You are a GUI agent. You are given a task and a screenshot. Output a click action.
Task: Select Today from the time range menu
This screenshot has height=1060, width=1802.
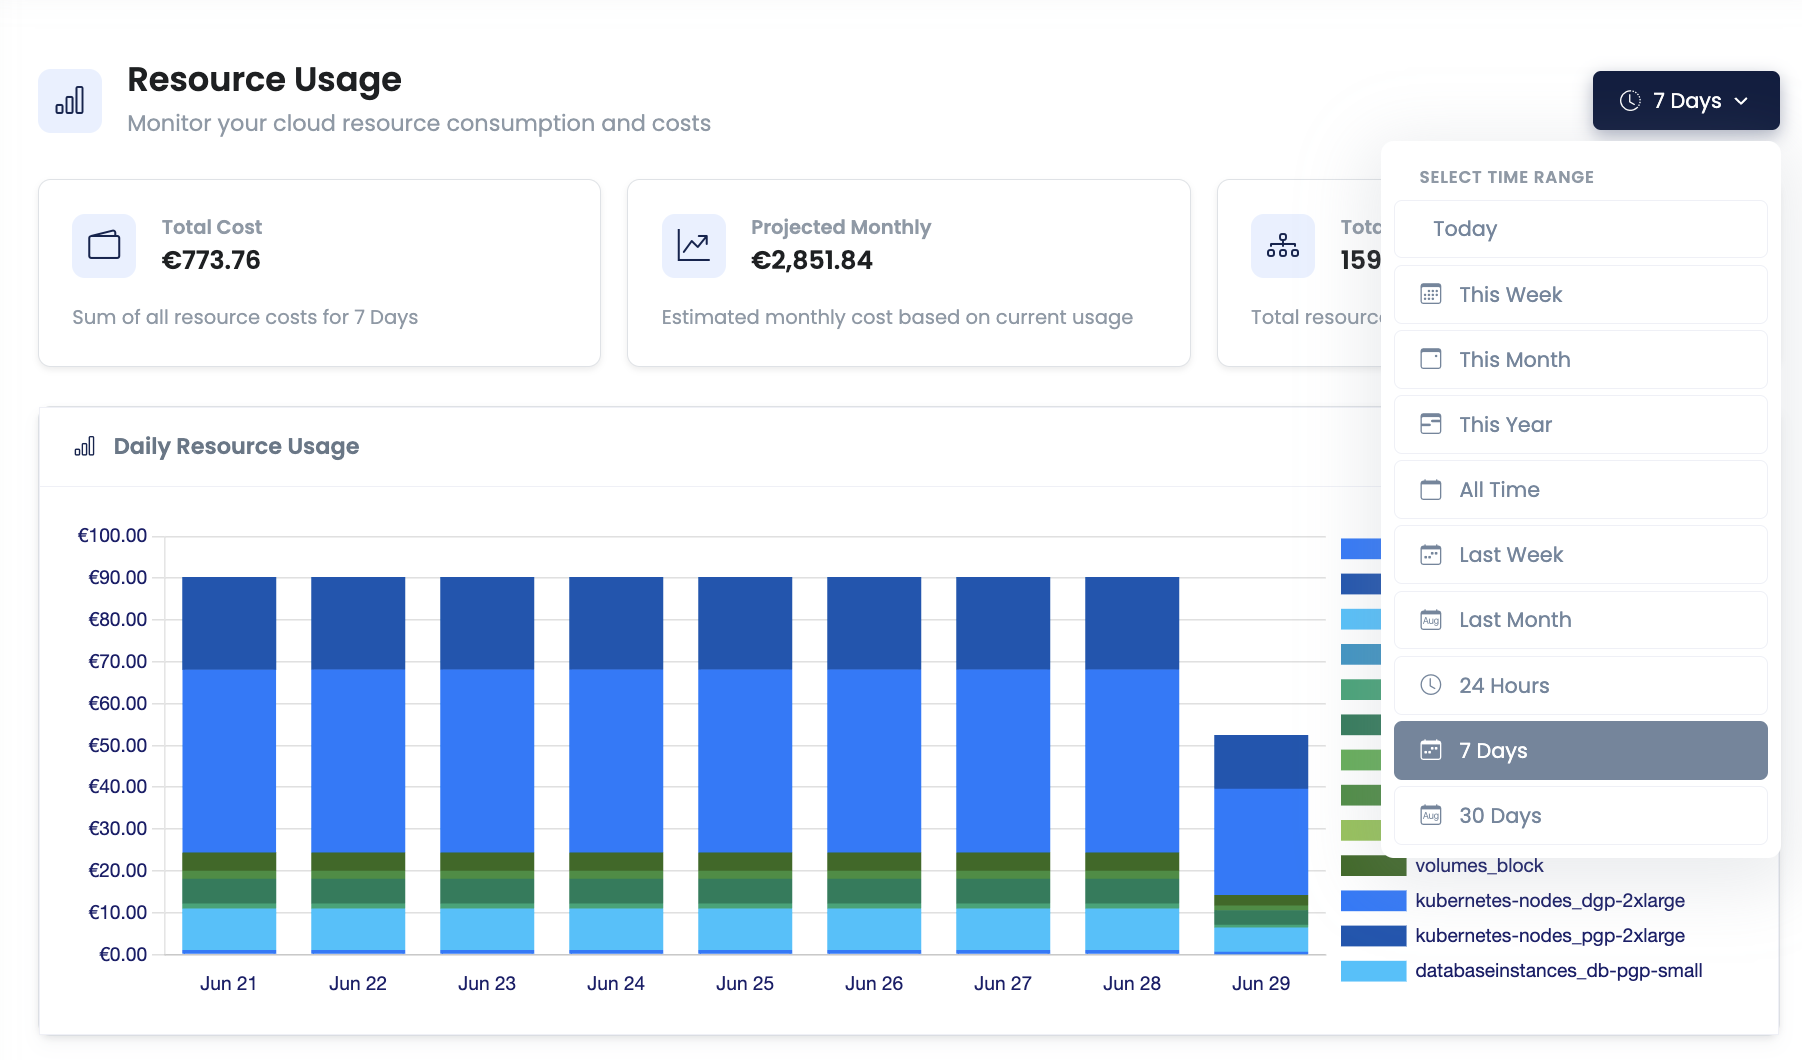pyautogui.click(x=1580, y=228)
